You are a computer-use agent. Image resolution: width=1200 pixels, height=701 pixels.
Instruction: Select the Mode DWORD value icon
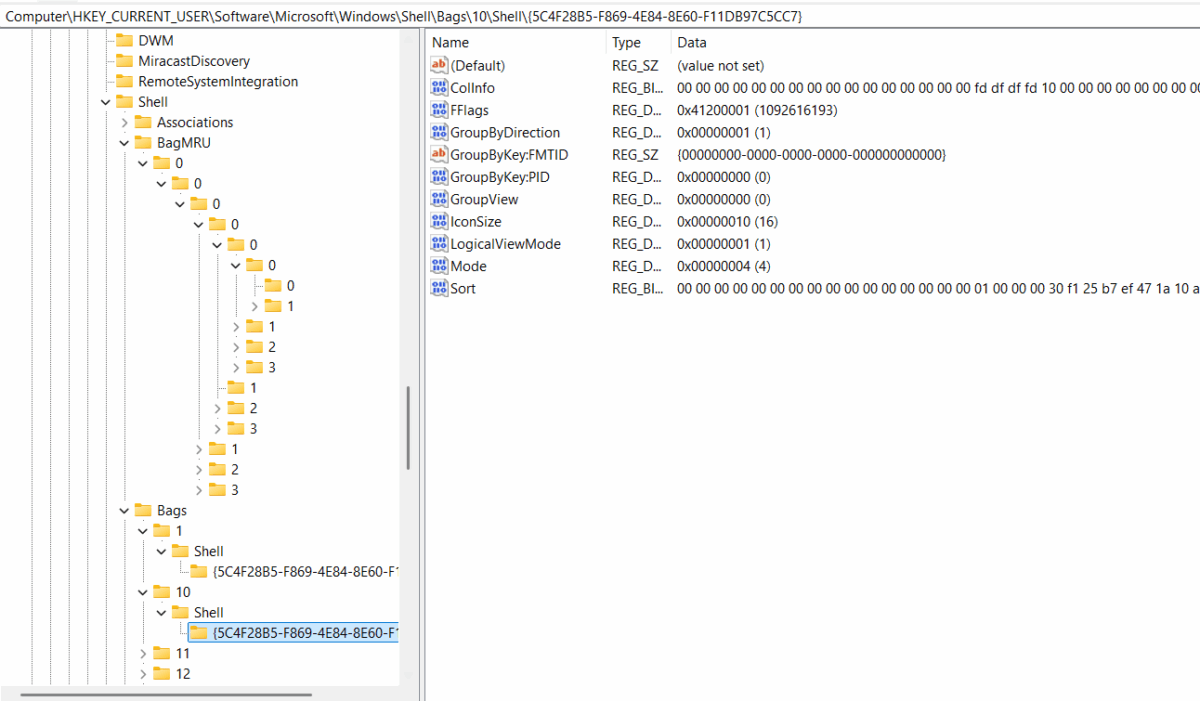coord(438,266)
